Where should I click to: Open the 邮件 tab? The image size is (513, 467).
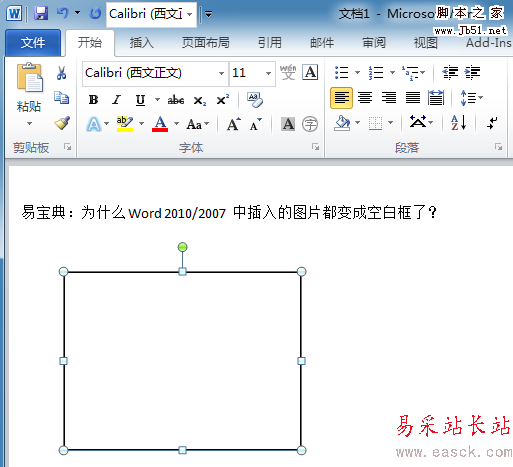(322, 43)
